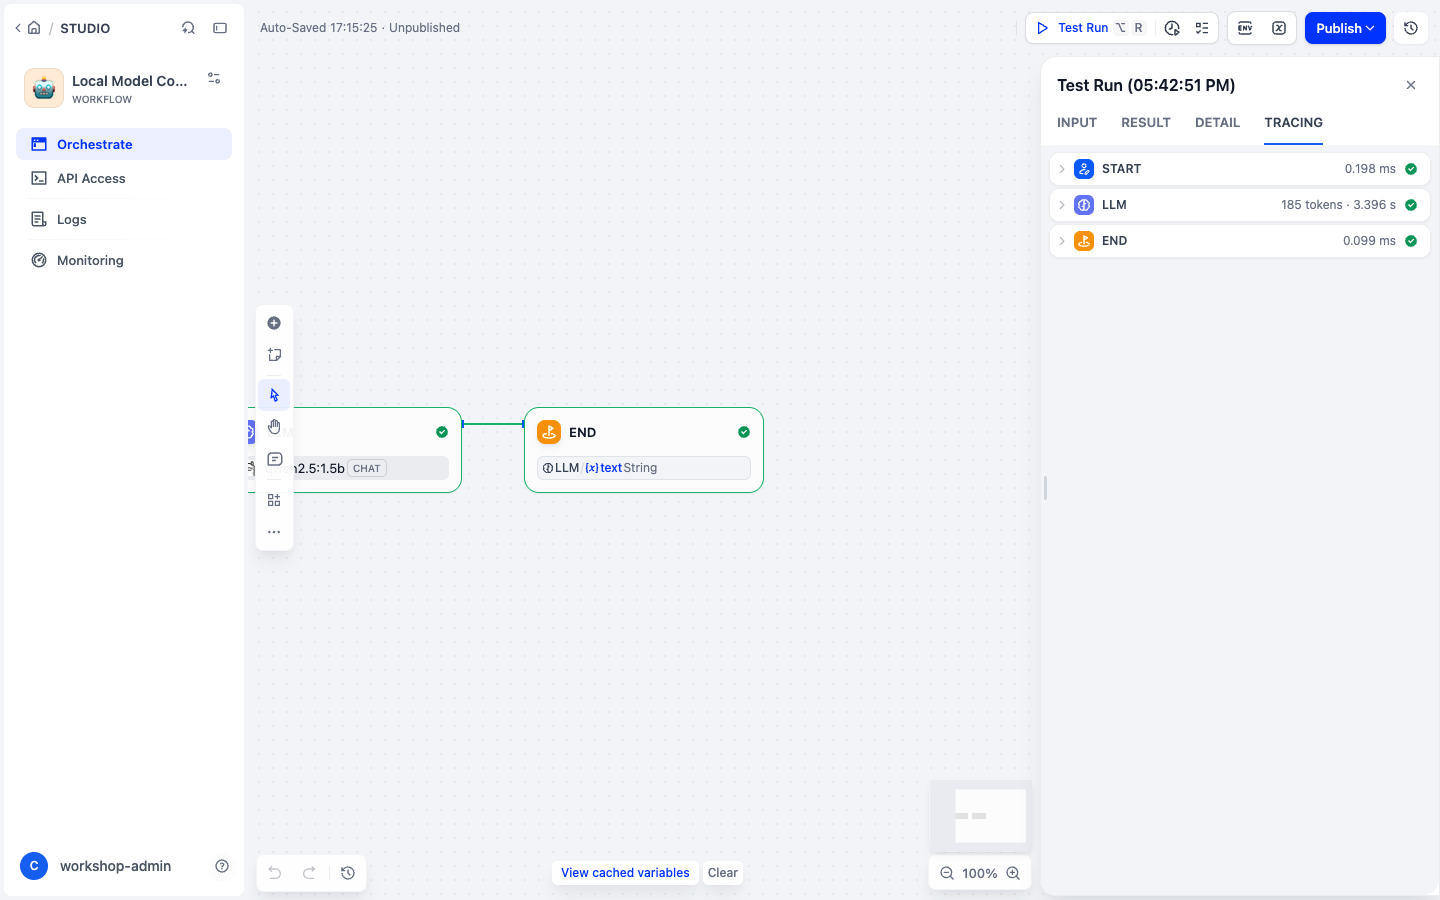View run history via the clock-play icon
1440x900 pixels.
point(1172,28)
